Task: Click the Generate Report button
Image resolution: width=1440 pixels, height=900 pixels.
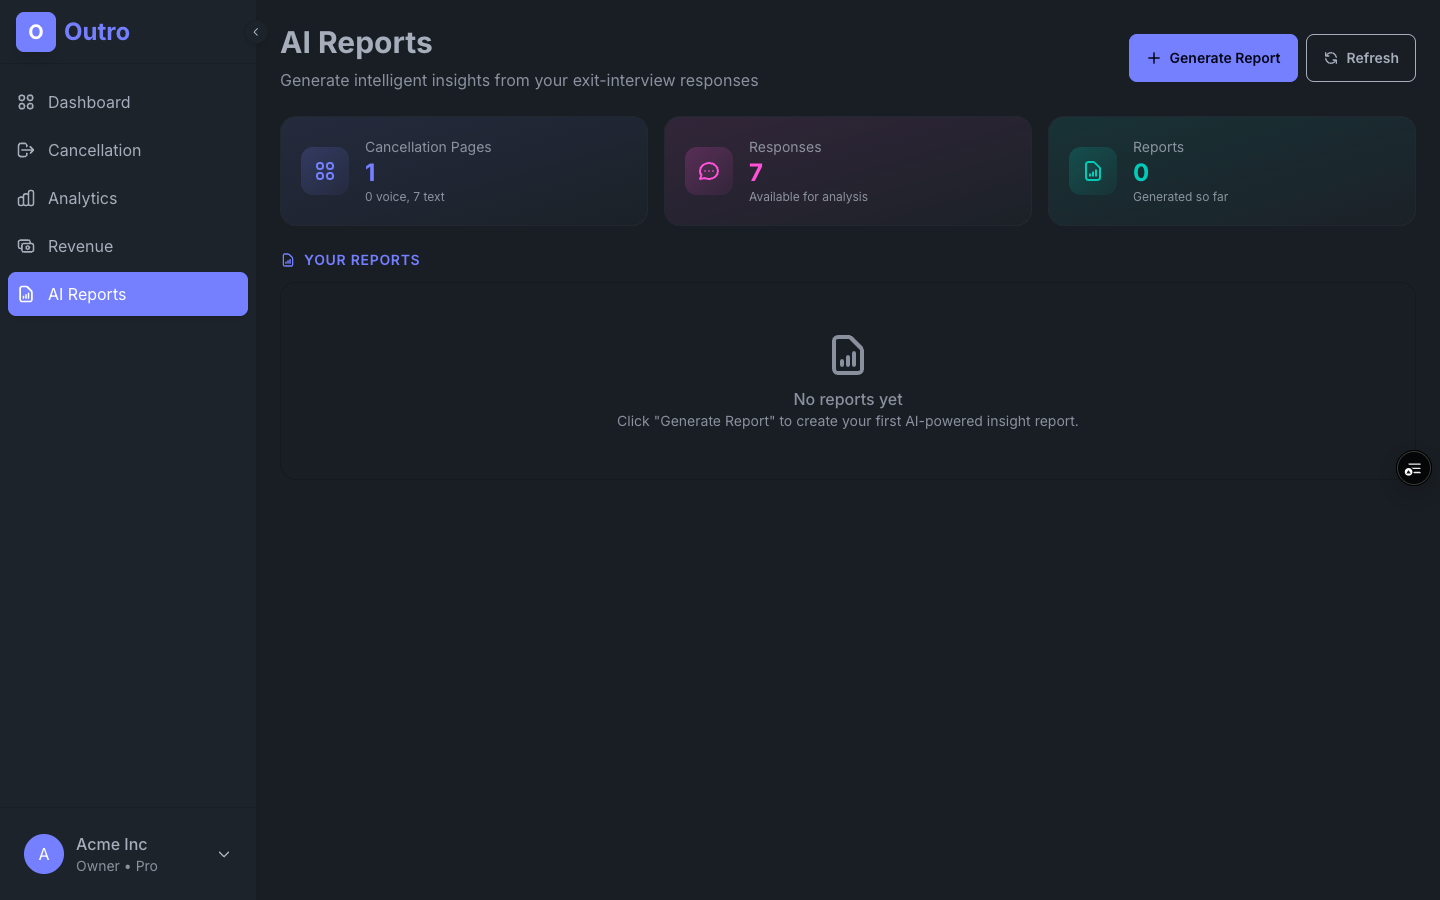Action: 1213,58
